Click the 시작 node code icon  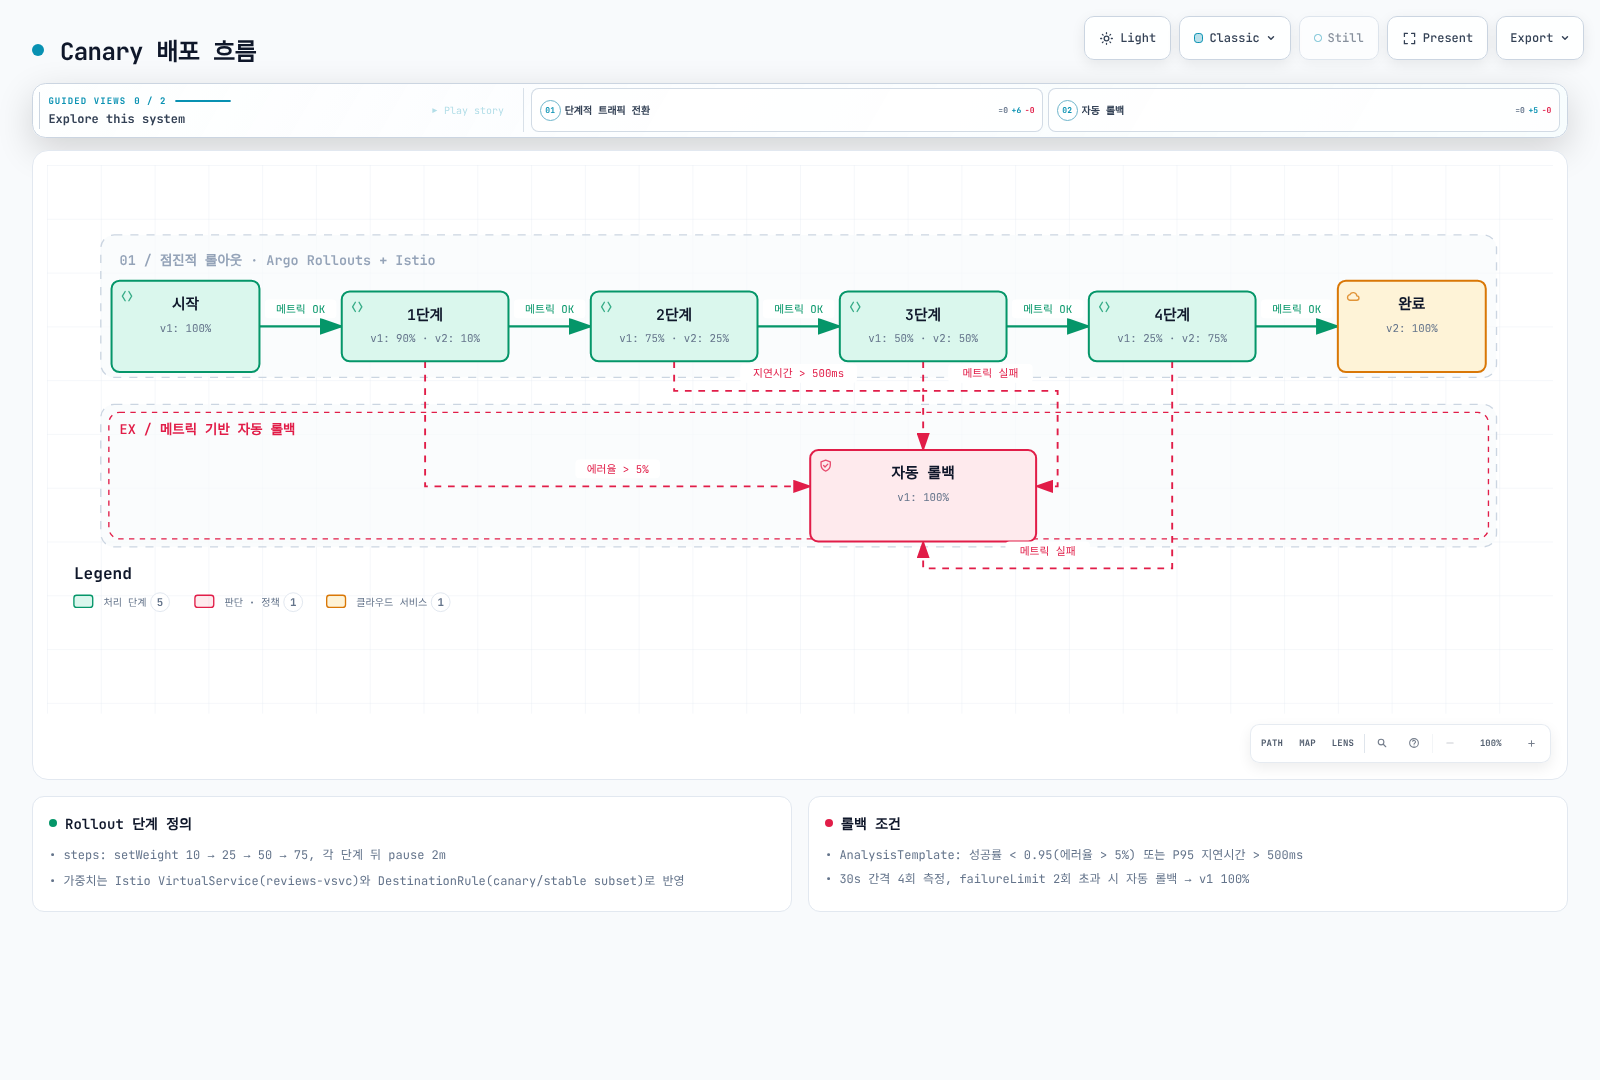pyautogui.click(x=127, y=296)
